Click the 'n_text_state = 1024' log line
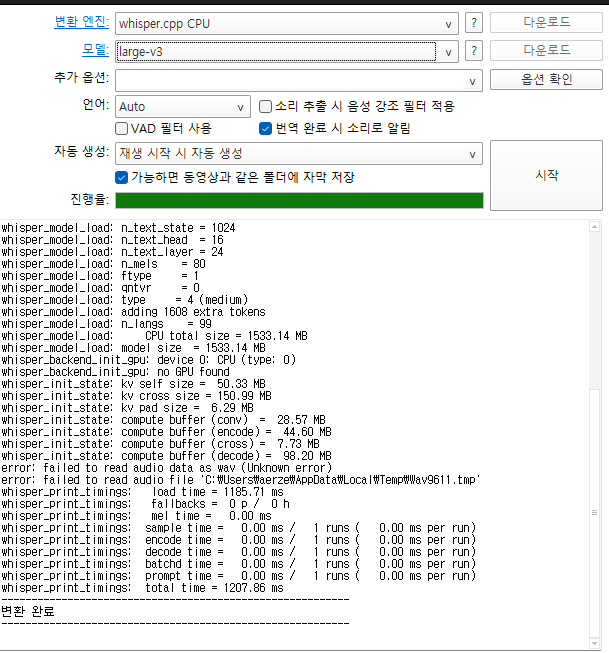 [x=118, y=228]
